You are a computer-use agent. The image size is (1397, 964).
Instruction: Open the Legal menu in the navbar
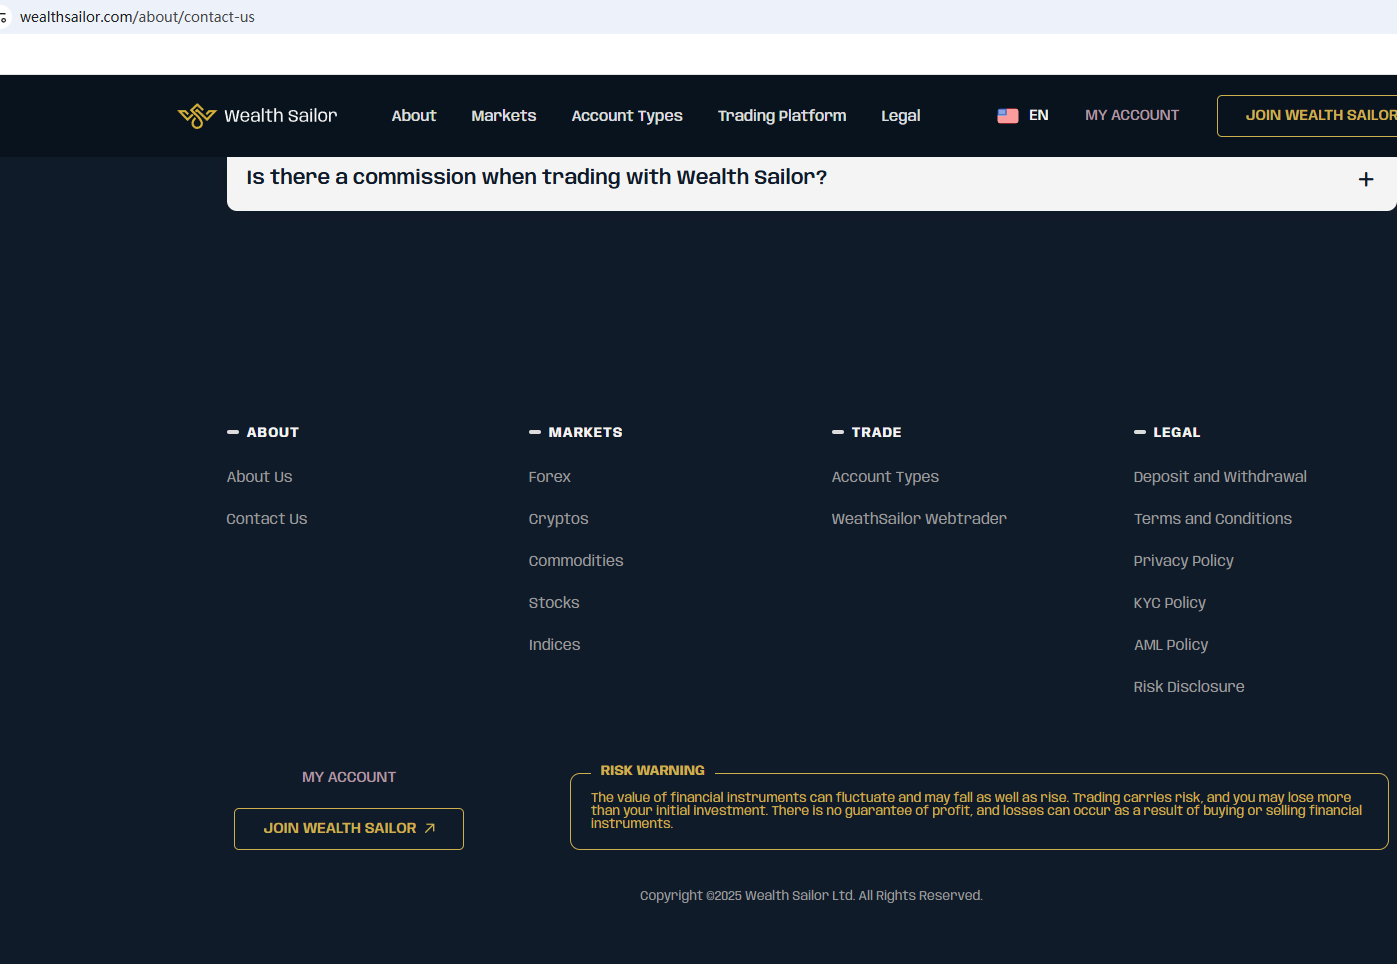pos(901,116)
